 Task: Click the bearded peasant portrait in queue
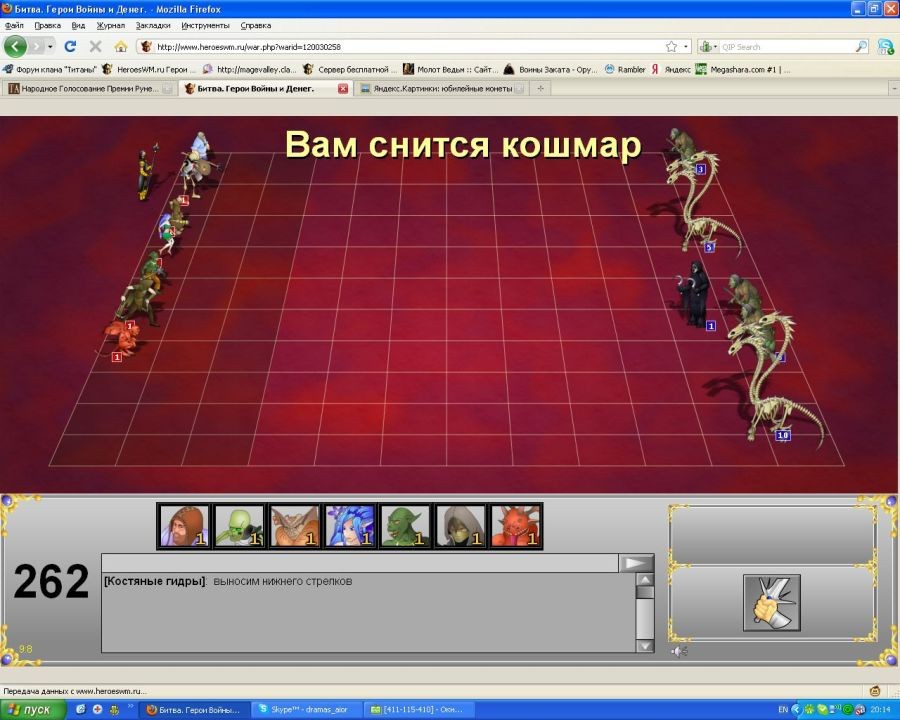185,526
